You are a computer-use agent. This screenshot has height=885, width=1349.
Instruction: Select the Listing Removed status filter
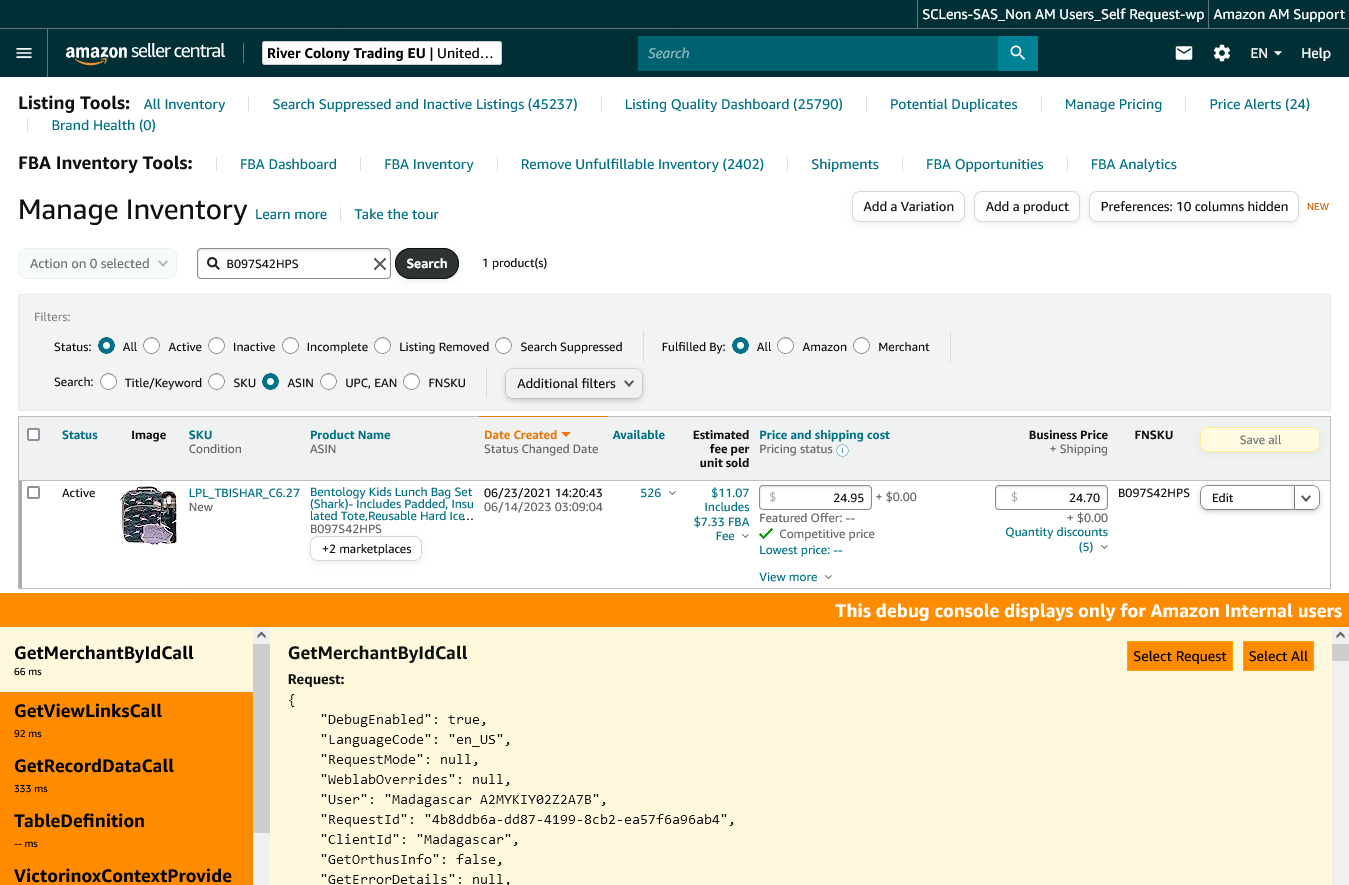(383, 346)
